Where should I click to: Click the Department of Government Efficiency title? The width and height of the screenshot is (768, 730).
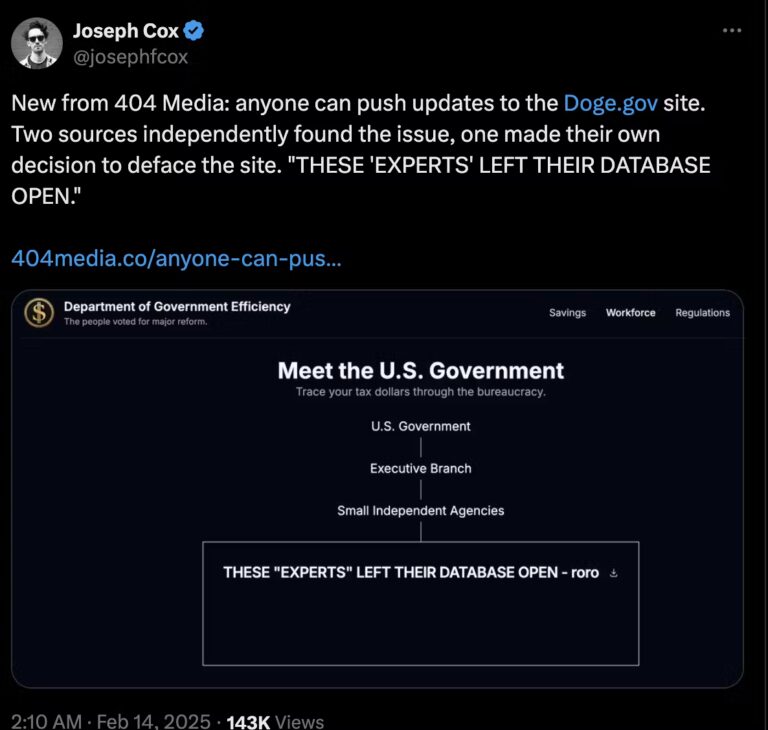[x=177, y=307]
